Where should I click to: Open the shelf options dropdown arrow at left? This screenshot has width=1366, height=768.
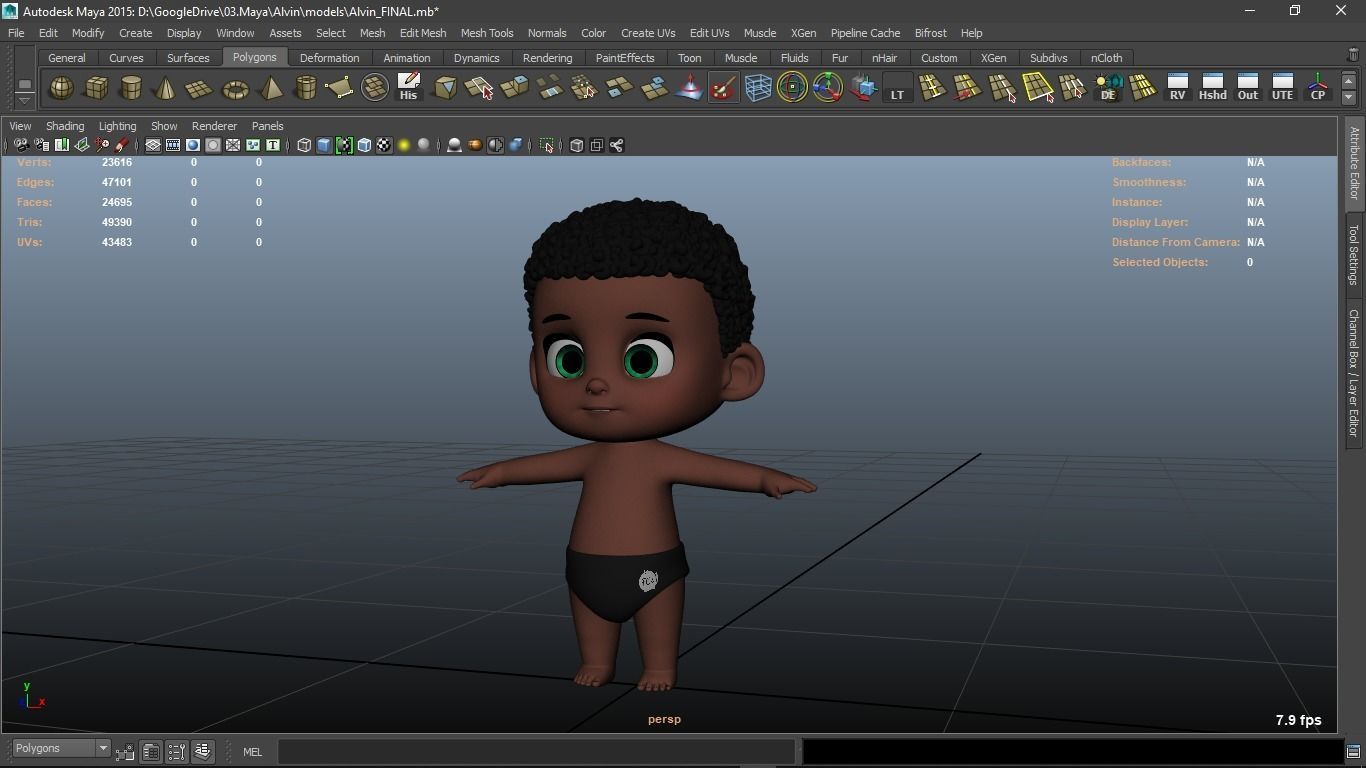[x=25, y=100]
